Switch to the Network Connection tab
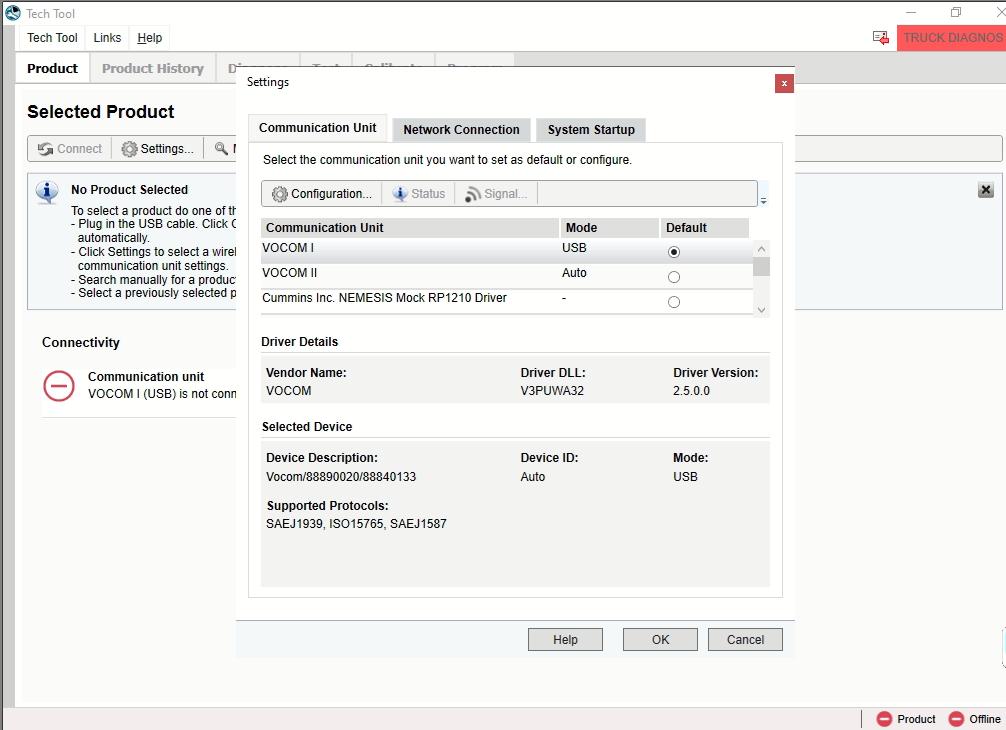 (x=461, y=130)
